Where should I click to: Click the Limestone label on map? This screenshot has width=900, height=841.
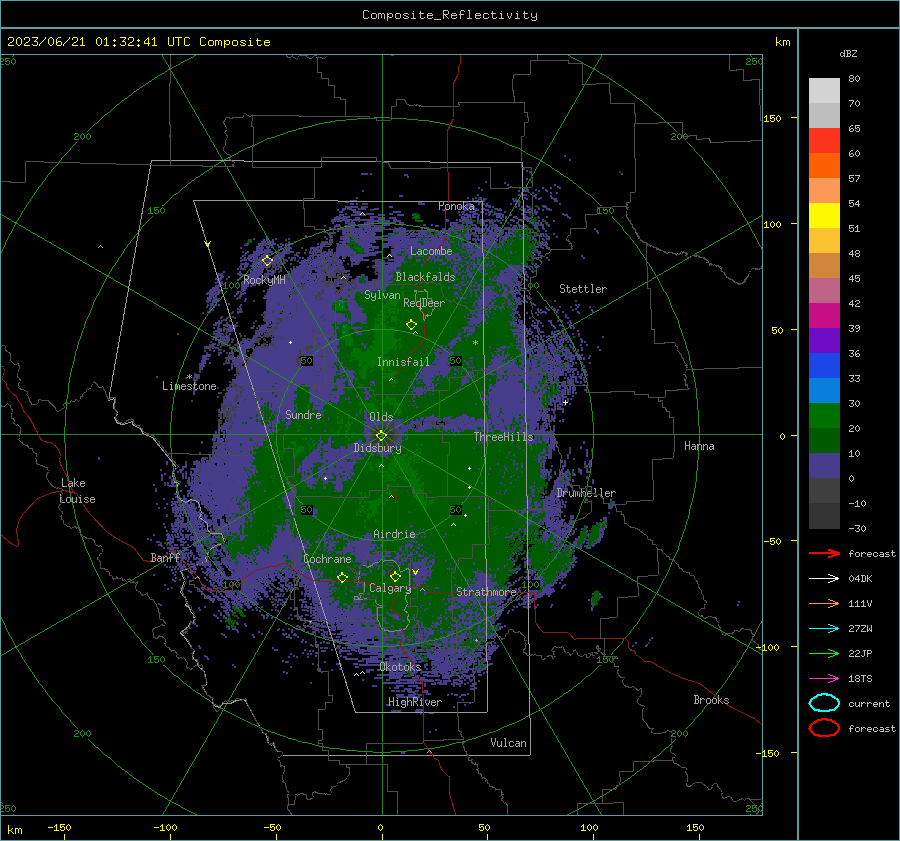tap(189, 386)
